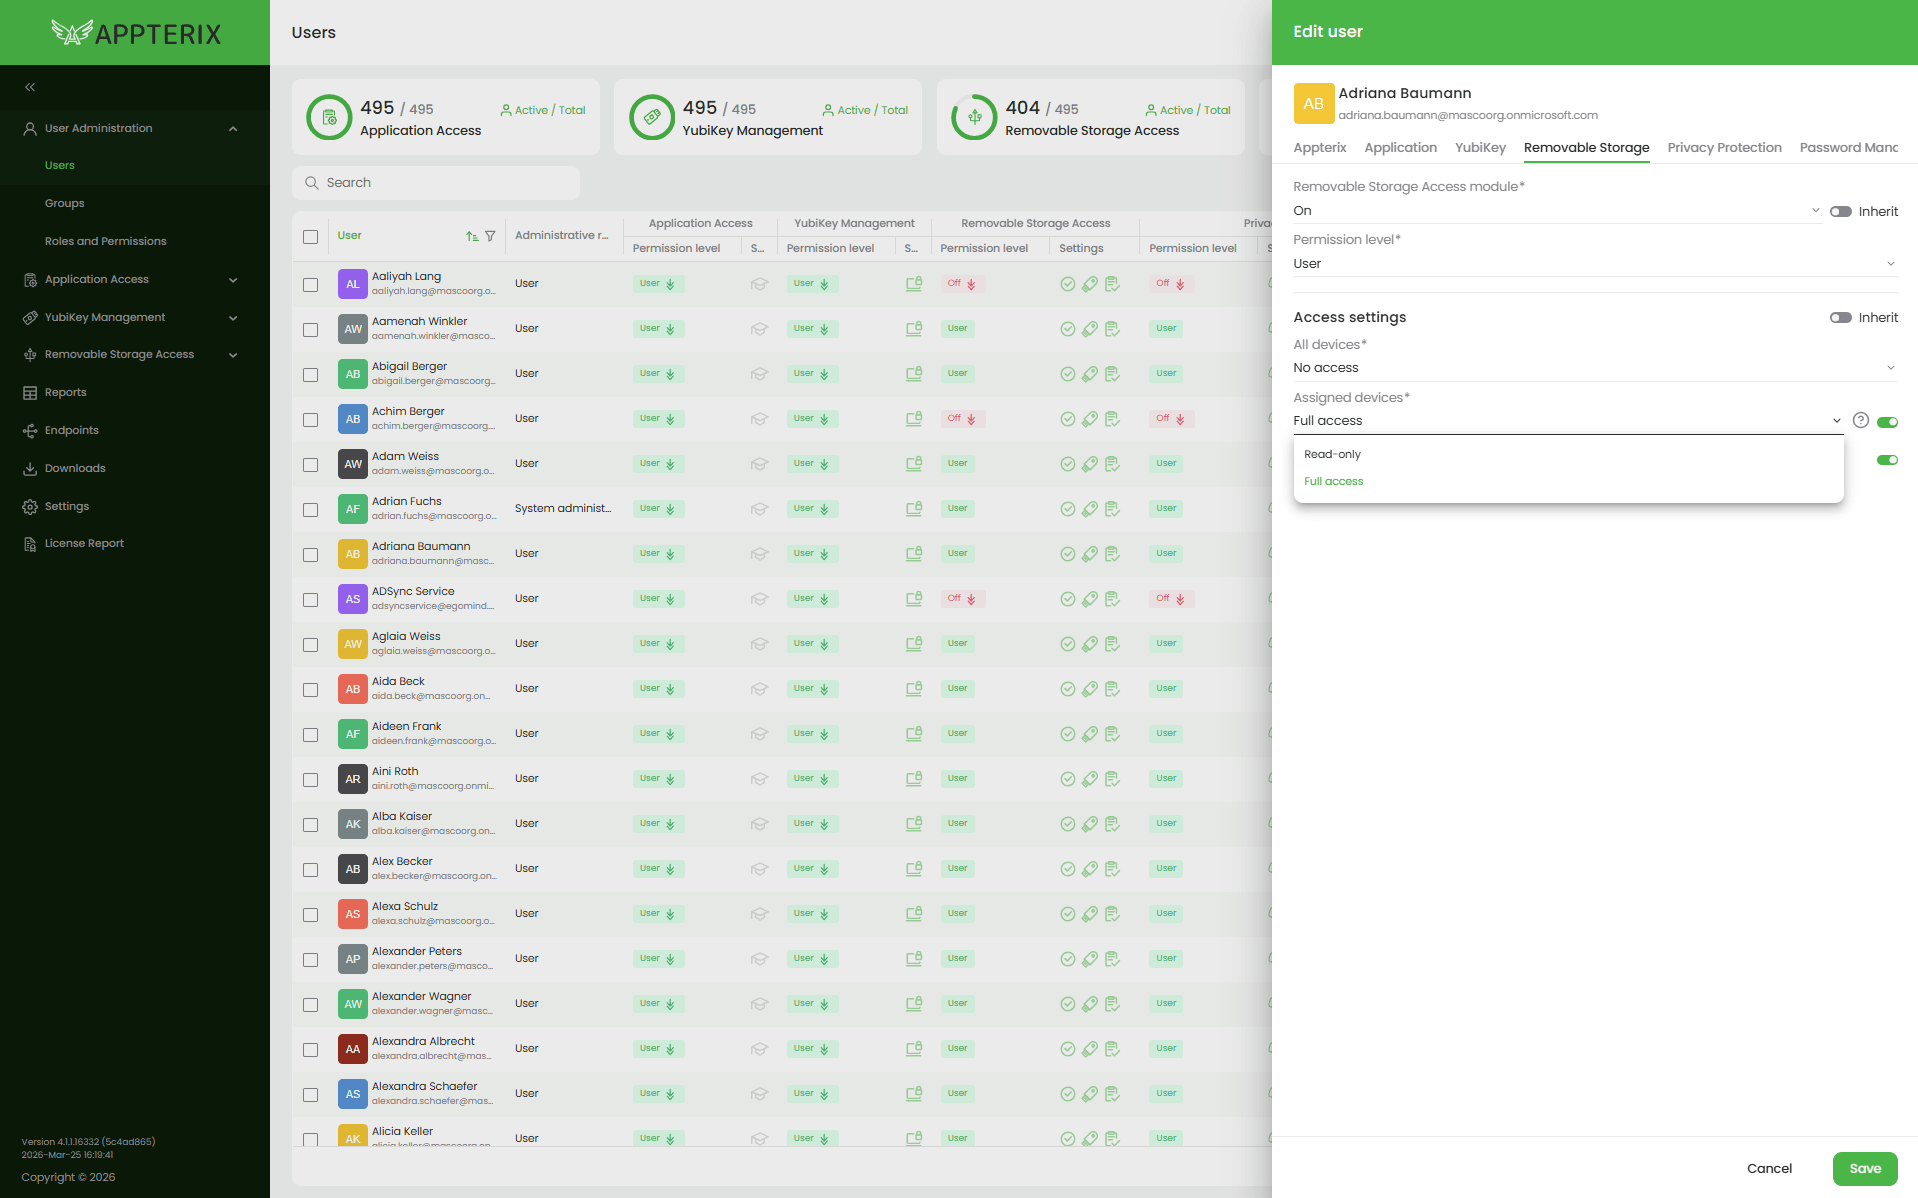Viewport: 1918px width, 1198px height.
Task: Tick the select-all users checkbox
Action: point(311,237)
